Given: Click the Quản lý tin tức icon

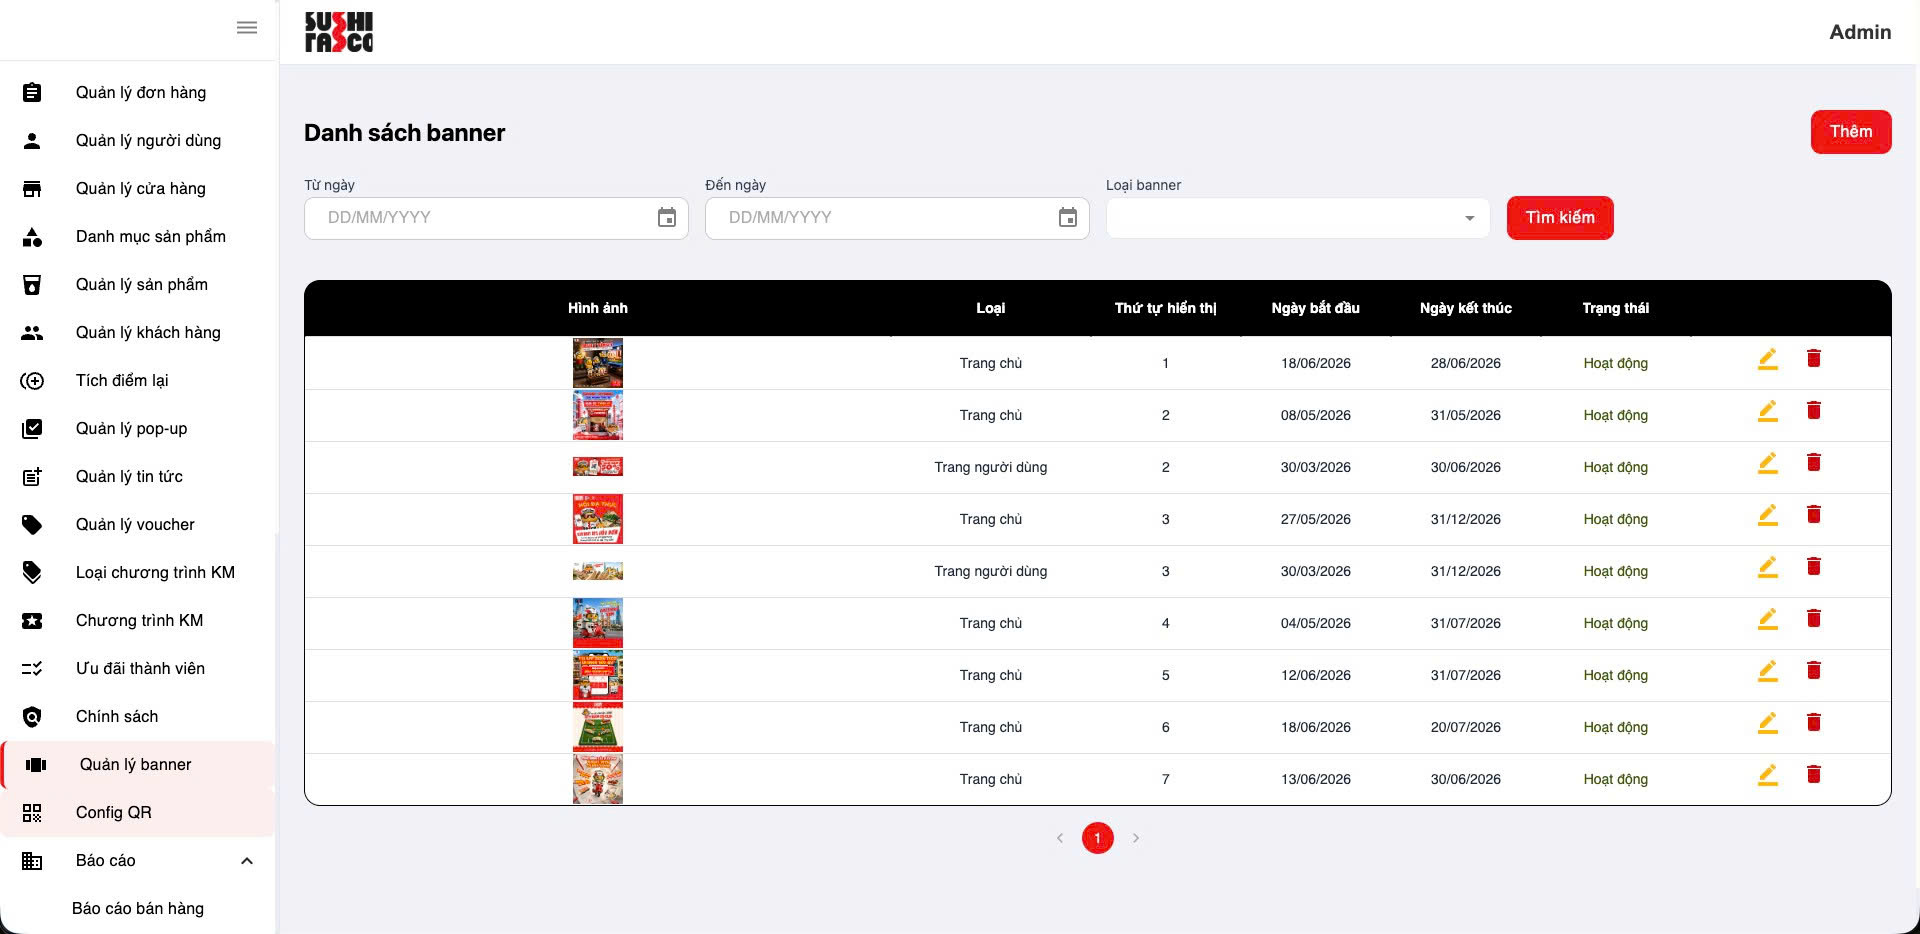Looking at the screenshot, I should click(x=32, y=477).
